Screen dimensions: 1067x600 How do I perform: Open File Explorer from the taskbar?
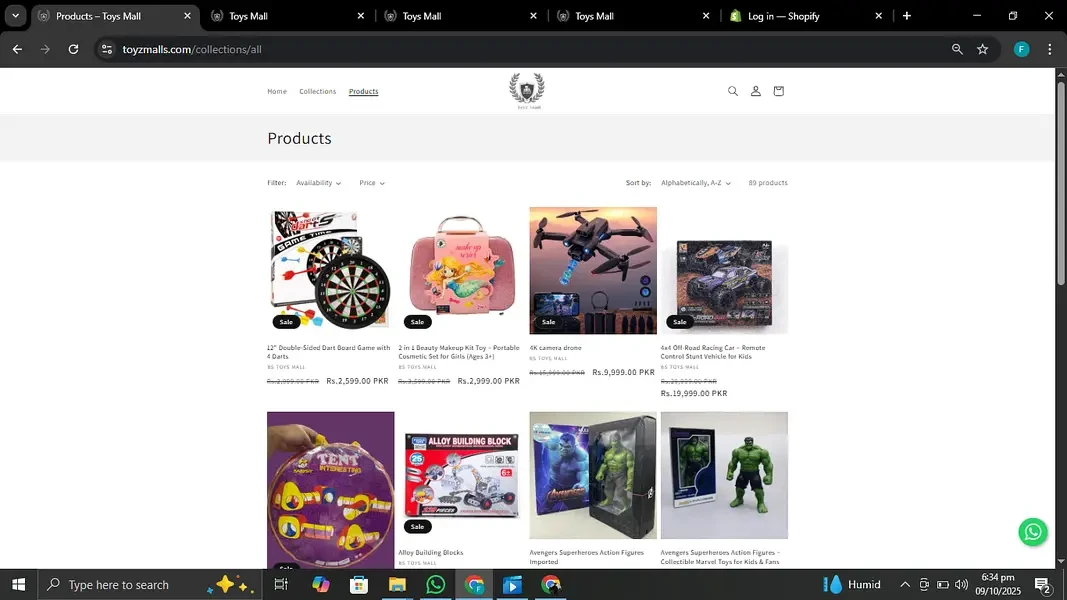(397, 585)
